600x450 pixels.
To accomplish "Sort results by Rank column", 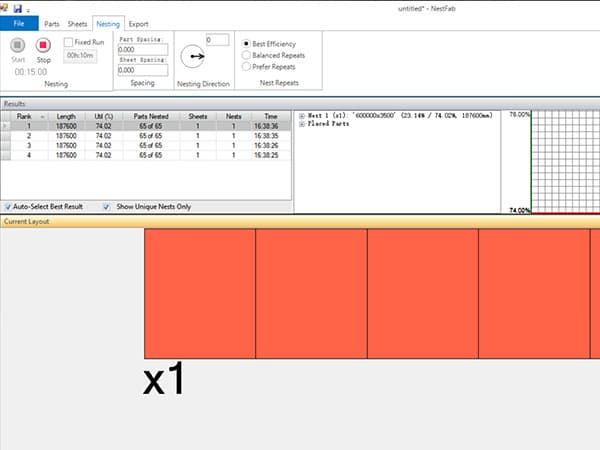I will pos(29,116).
